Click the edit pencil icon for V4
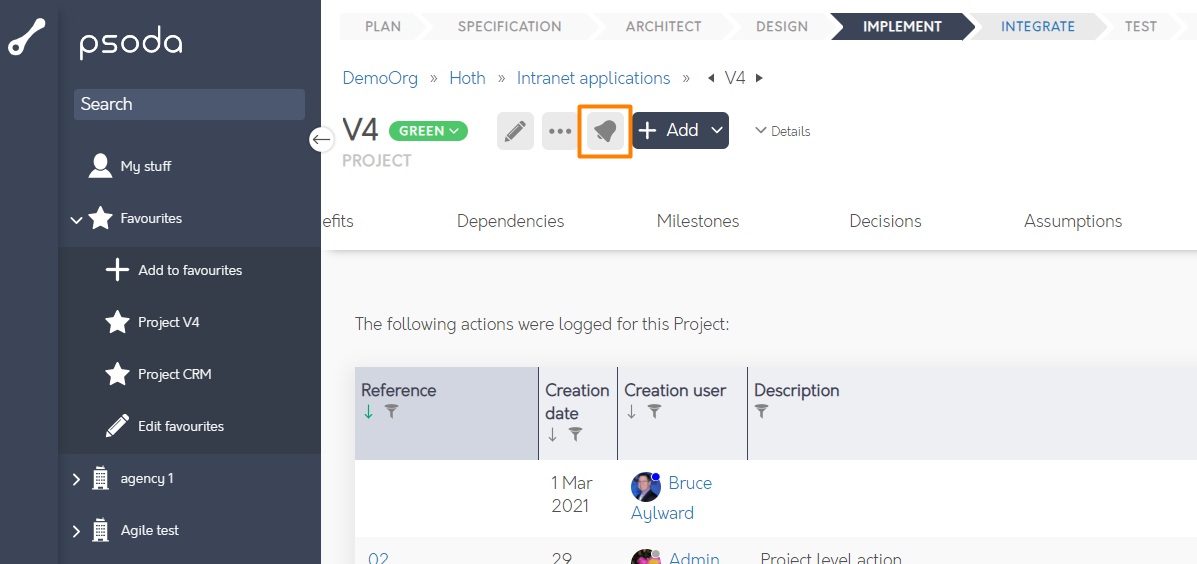The height and width of the screenshot is (564, 1197). coord(515,131)
